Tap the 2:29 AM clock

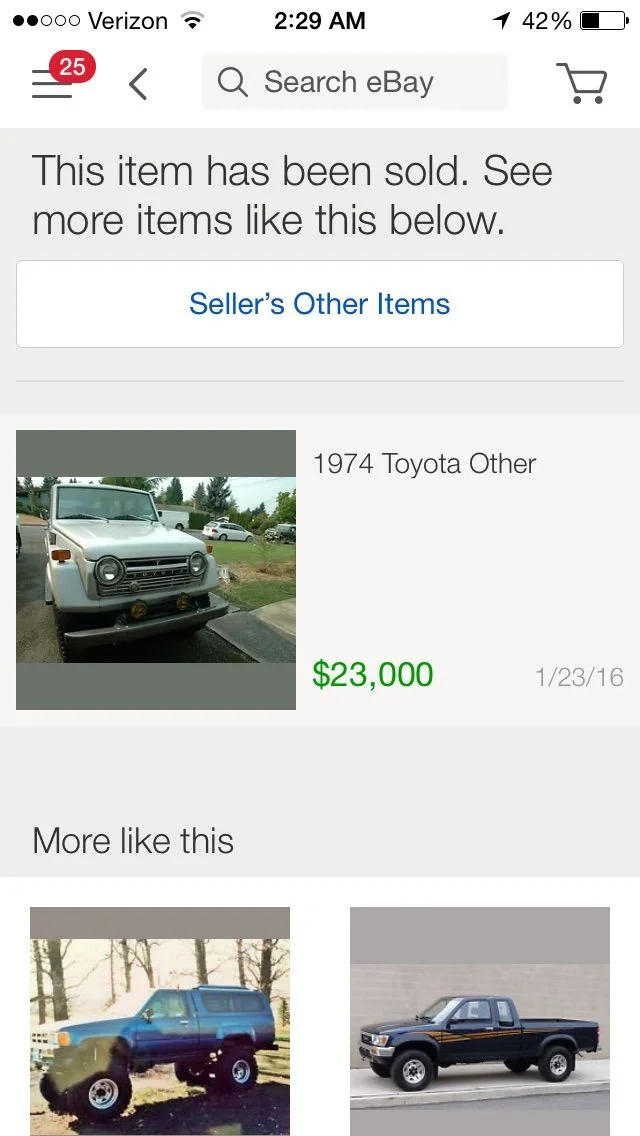[320, 21]
